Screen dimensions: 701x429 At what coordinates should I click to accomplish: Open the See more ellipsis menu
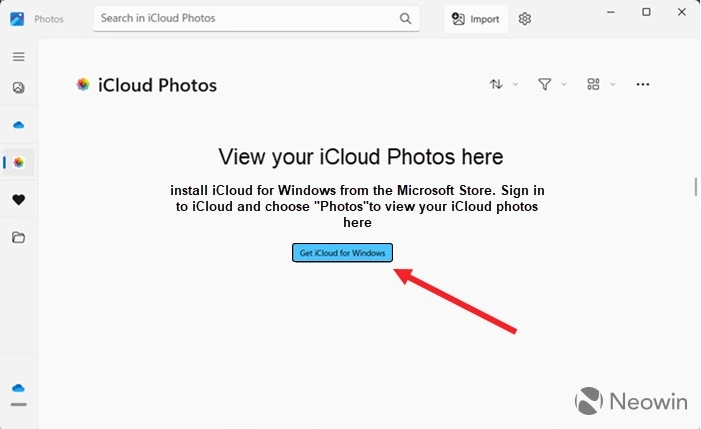coord(643,85)
